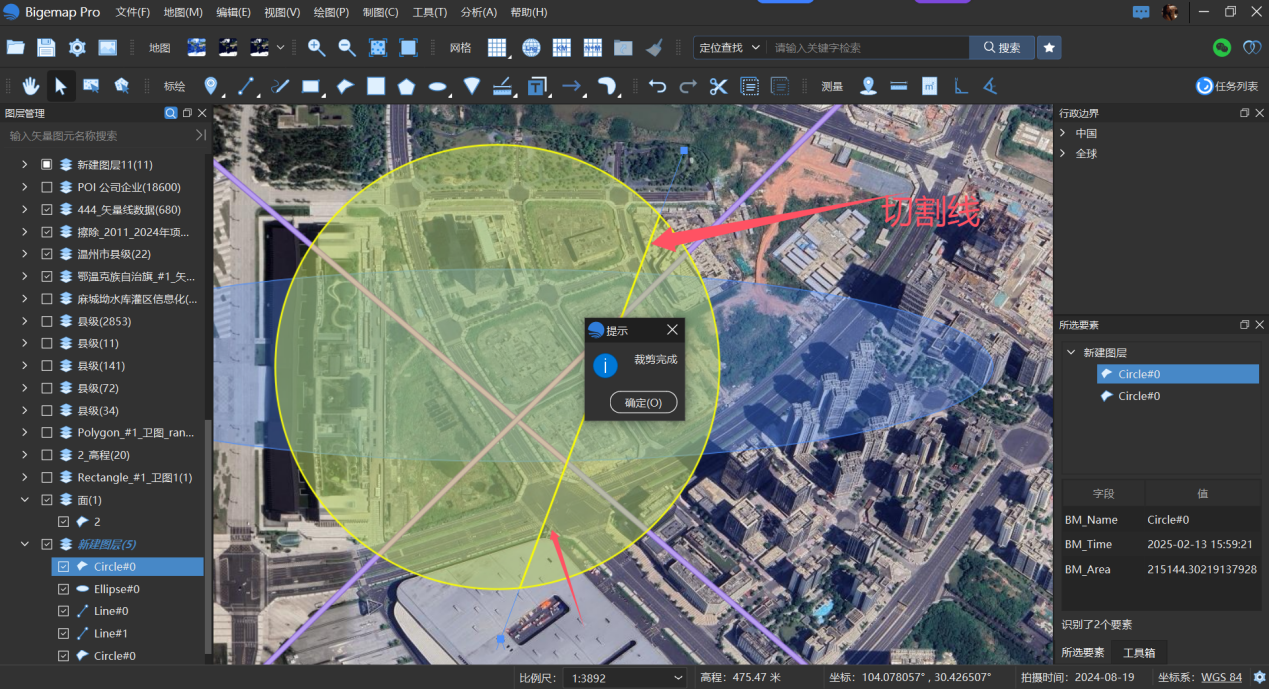Expand the 中国 node in 行政边界 panel

pyautogui.click(x=1064, y=132)
